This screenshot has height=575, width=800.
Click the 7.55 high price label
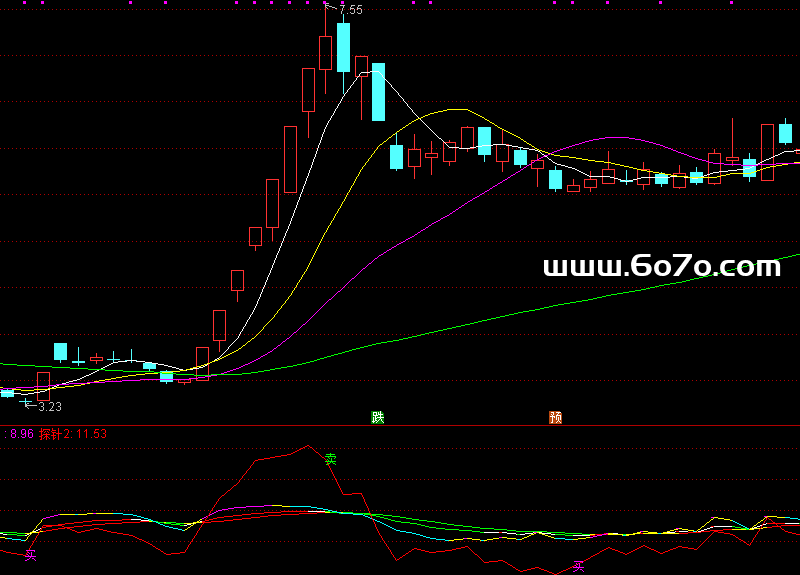pos(351,10)
